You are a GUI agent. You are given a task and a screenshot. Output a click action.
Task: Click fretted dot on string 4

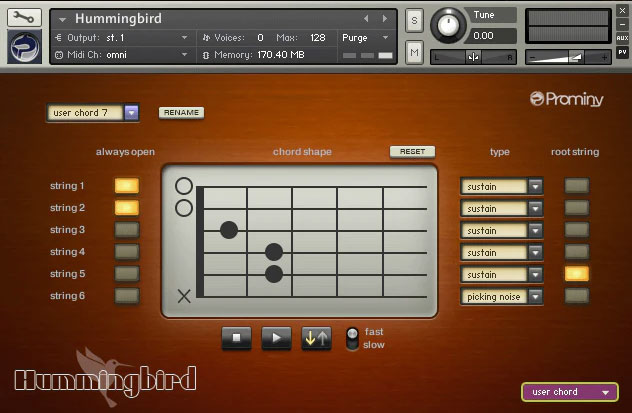(274, 252)
